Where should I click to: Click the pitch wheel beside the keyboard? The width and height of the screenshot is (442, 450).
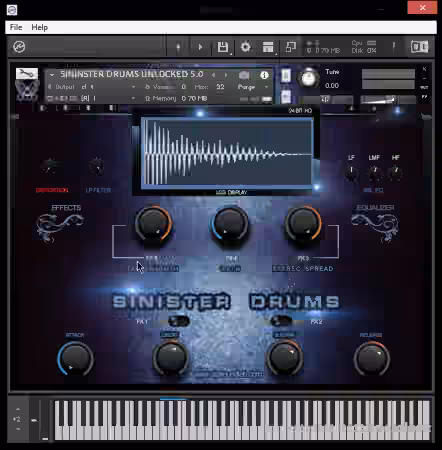coord(34,421)
